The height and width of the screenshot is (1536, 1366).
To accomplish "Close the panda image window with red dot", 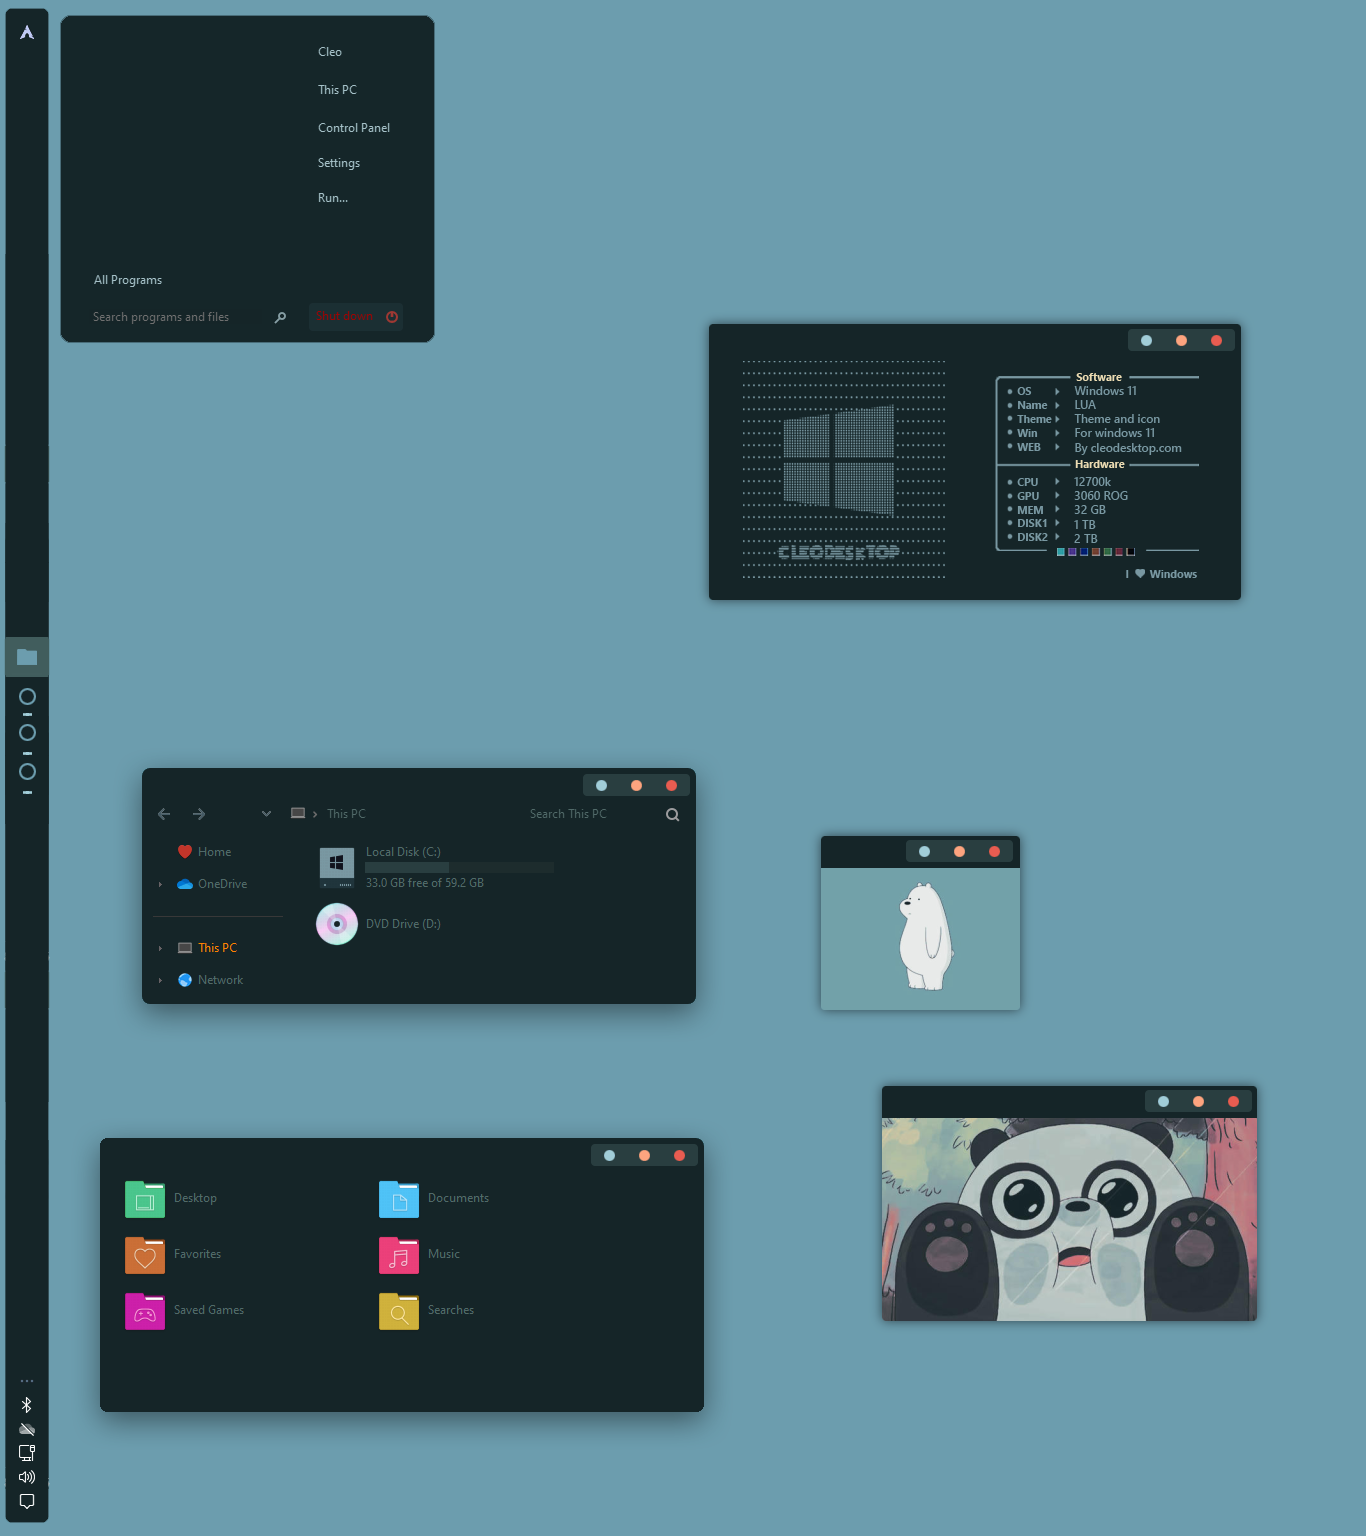I will click(x=1233, y=1101).
